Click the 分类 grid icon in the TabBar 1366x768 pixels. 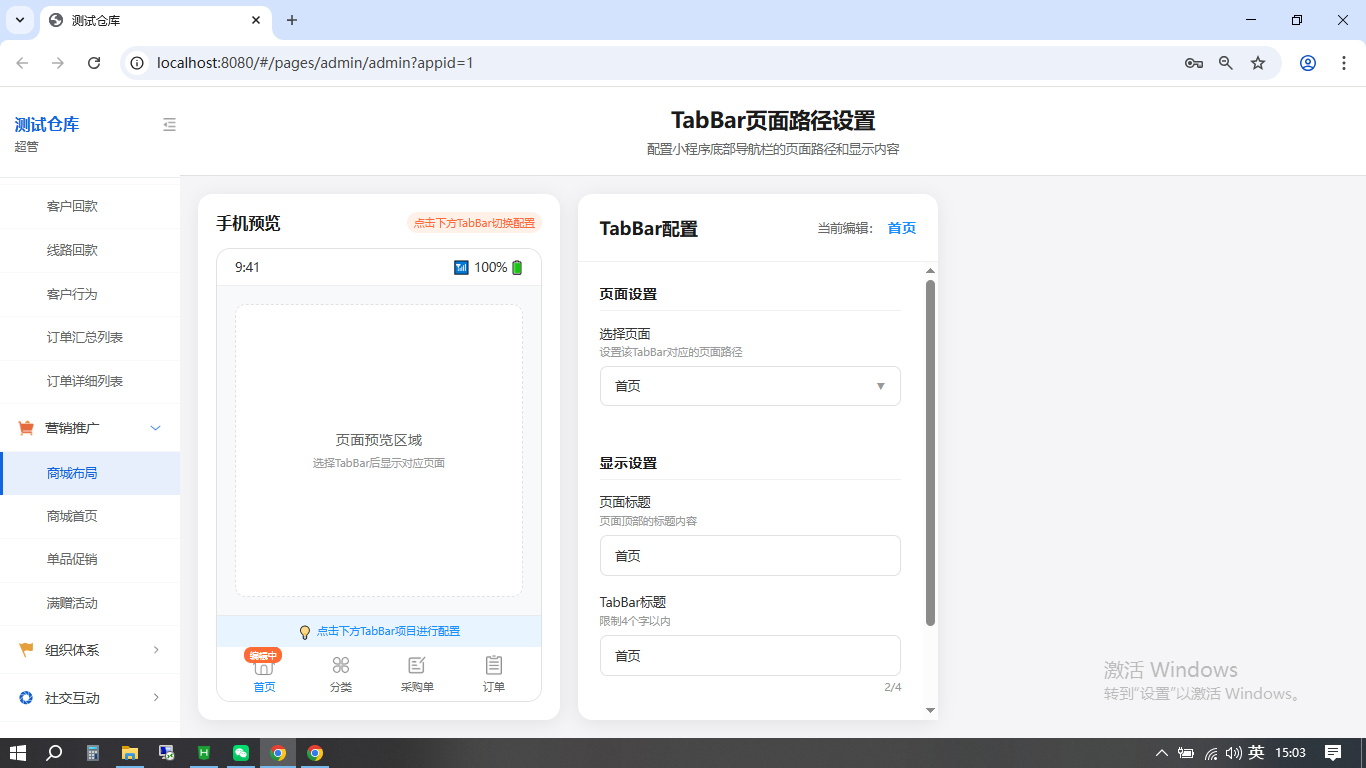coord(340,665)
